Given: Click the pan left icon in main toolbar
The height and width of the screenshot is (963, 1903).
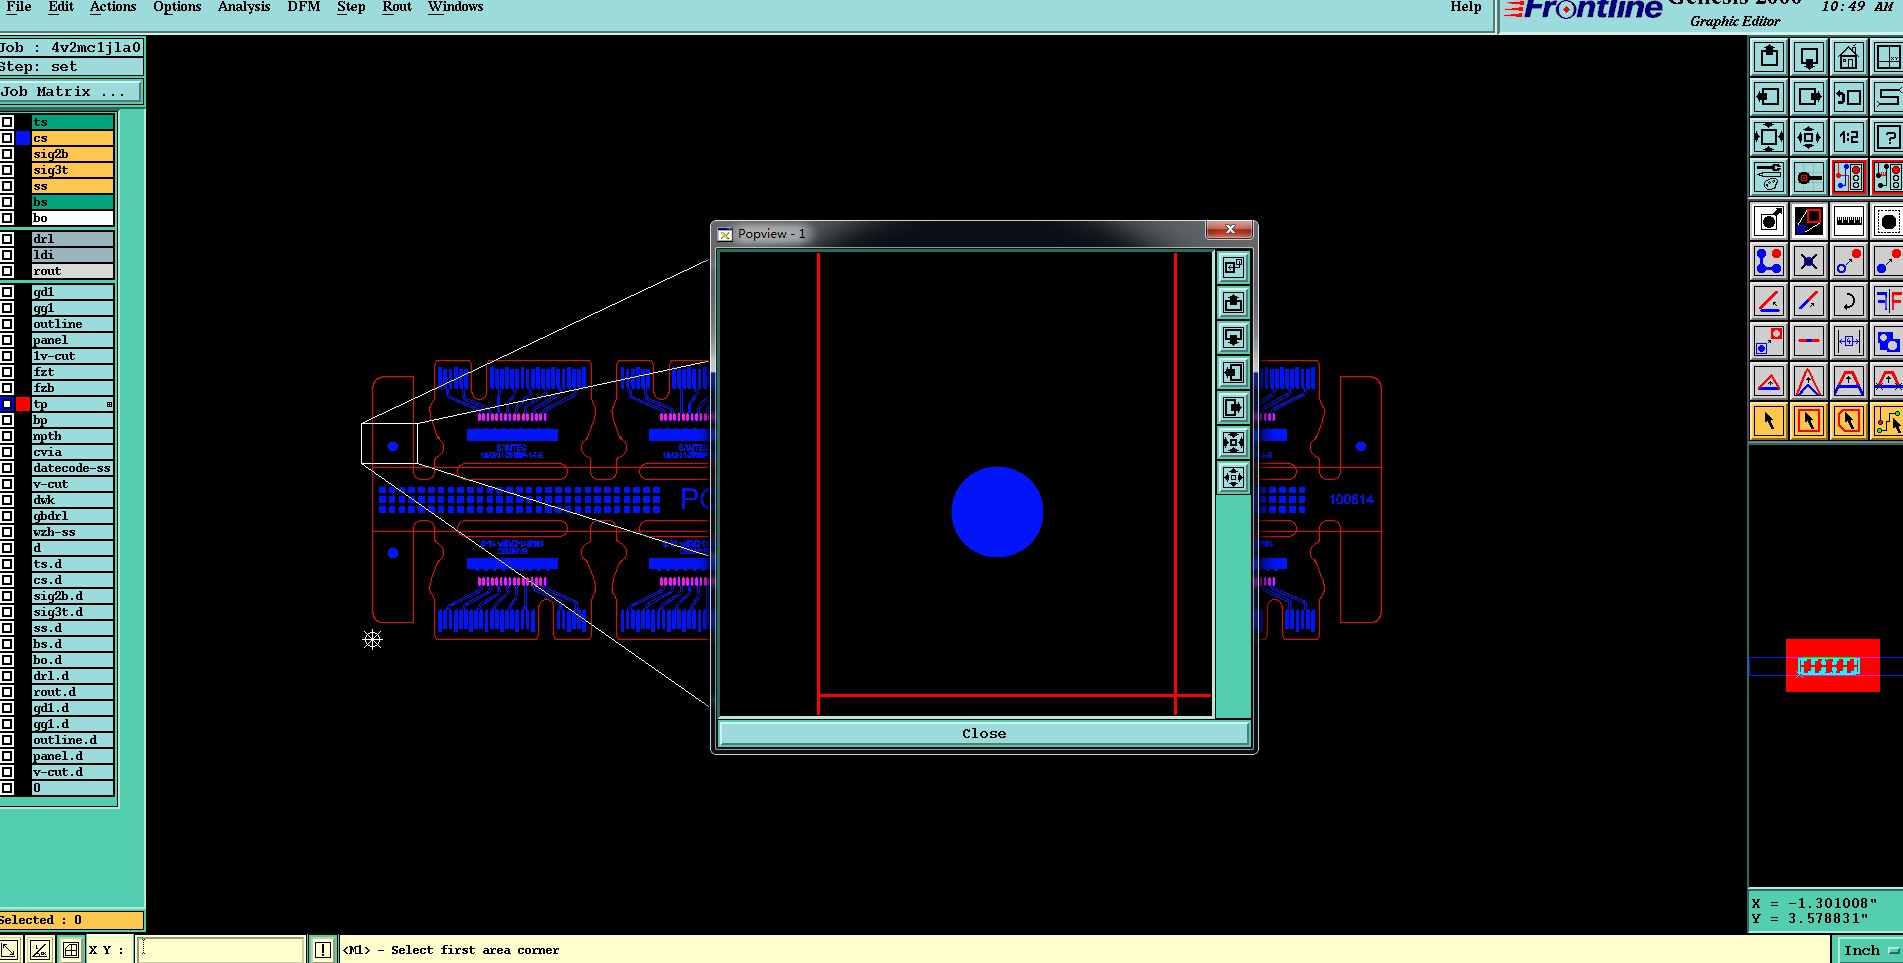Looking at the screenshot, I should pos(1769,97).
